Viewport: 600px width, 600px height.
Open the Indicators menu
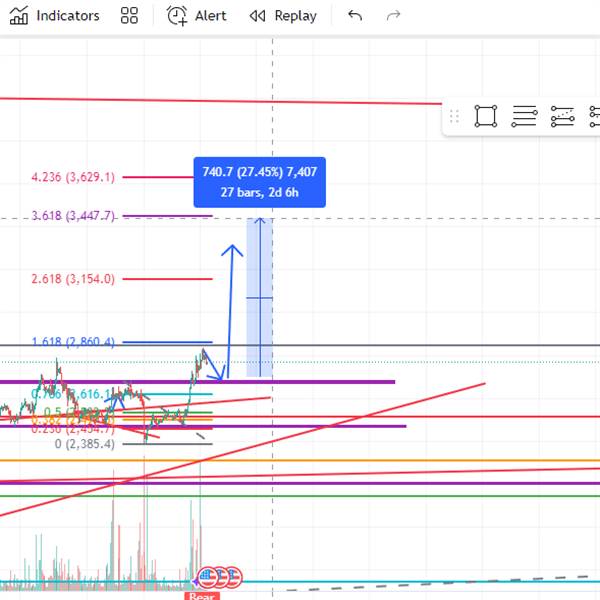(54, 16)
